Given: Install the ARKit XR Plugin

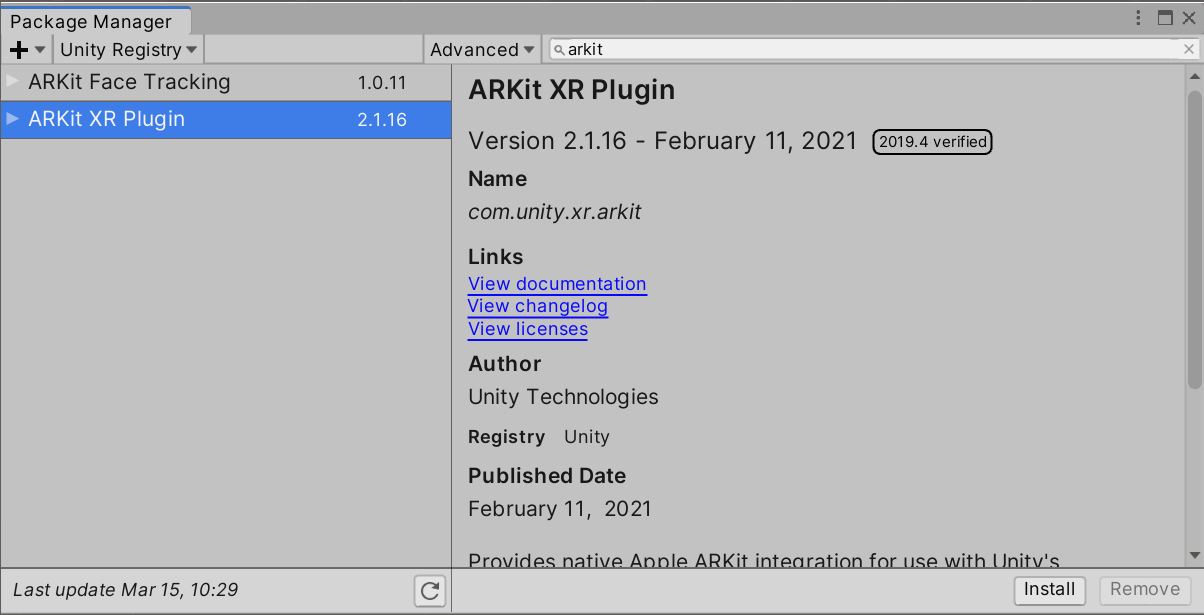Looking at the screenshot, I should click(1049, 590).
